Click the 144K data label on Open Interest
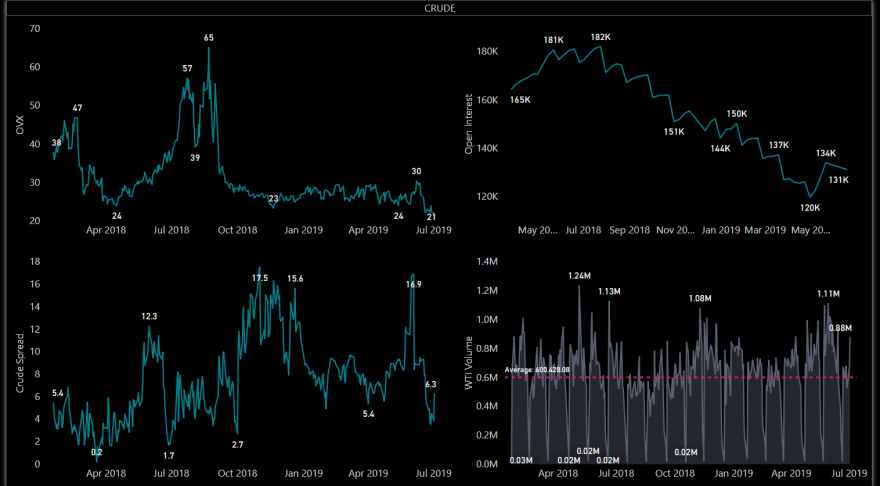 coord(721,149)
